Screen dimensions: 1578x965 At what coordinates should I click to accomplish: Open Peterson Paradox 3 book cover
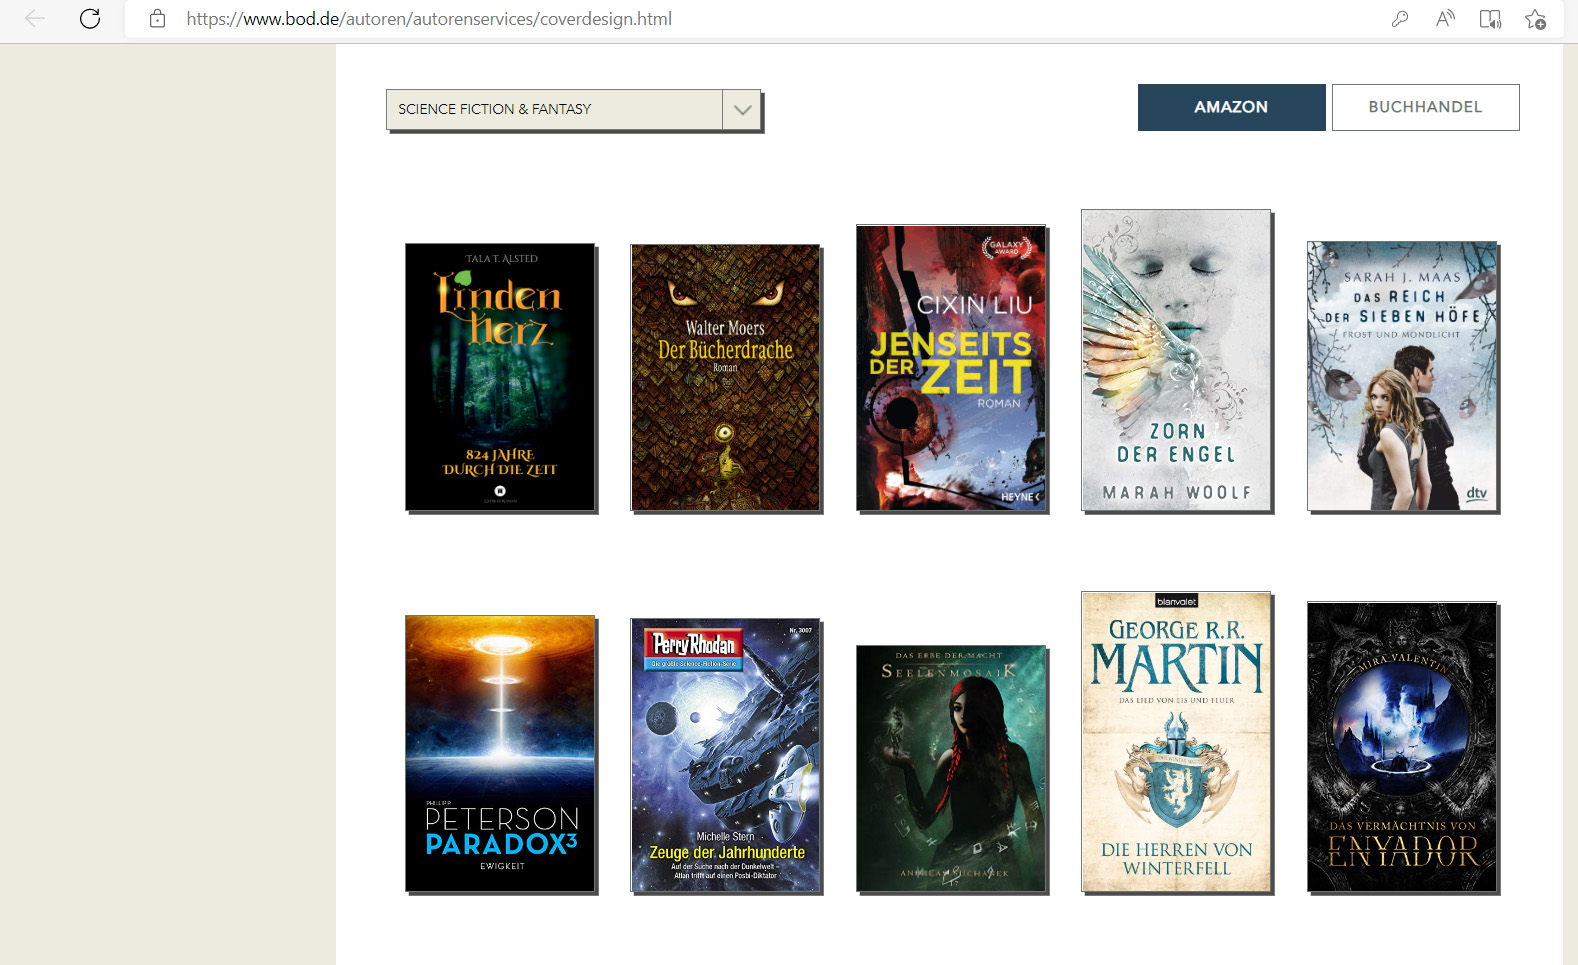tap(500, 753)
